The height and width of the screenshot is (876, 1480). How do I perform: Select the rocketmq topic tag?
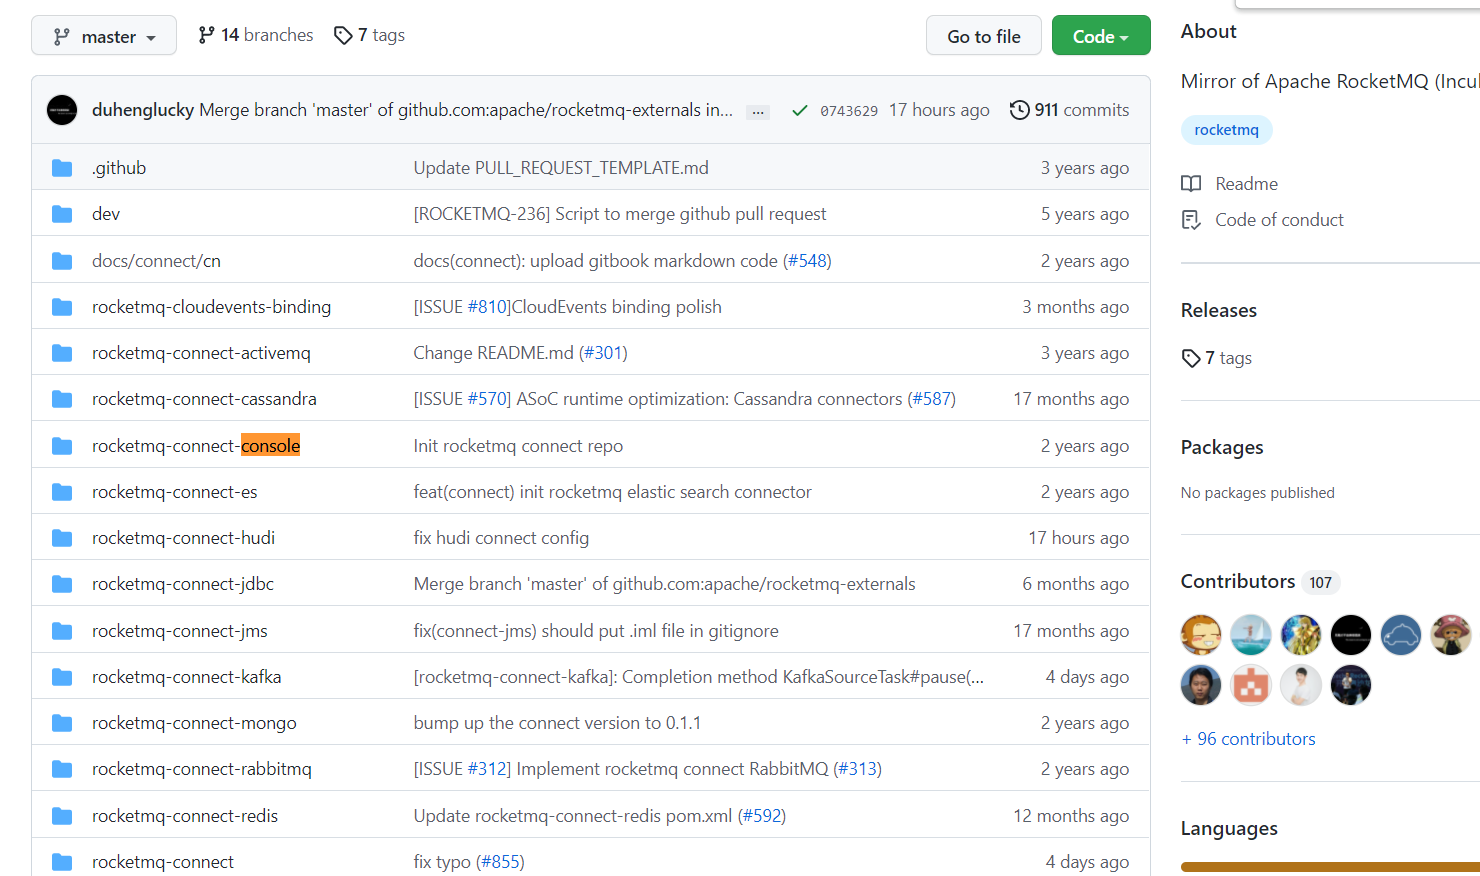click(1226, 130)
